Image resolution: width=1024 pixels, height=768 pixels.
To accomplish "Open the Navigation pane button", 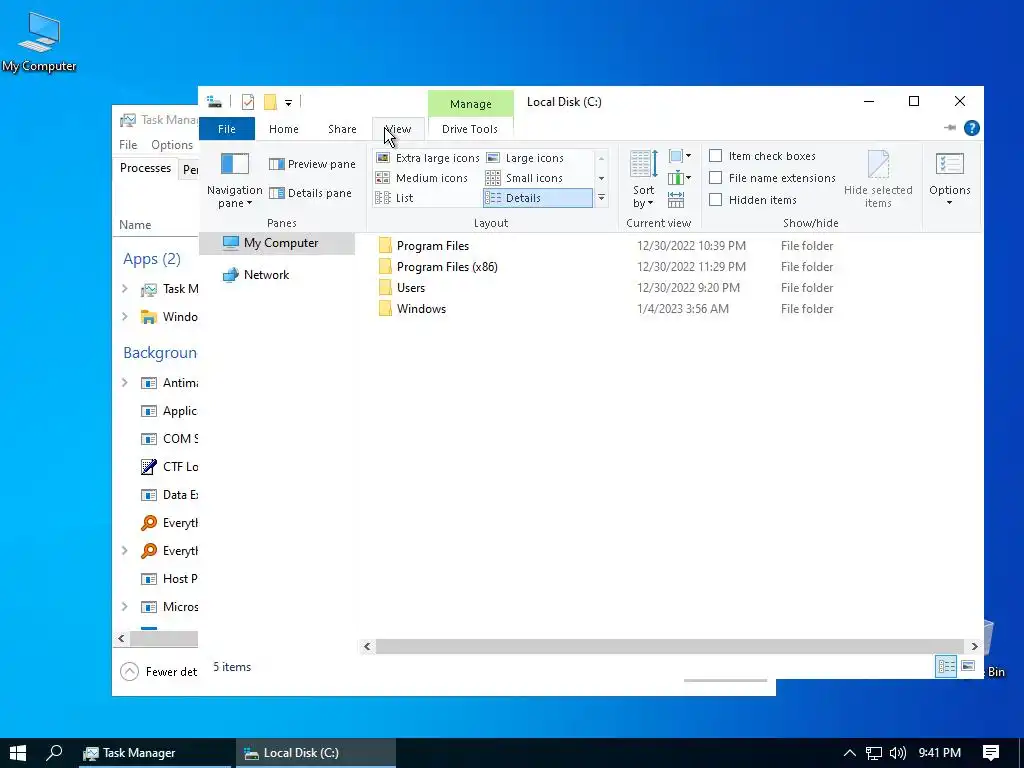I will [234, 180].
